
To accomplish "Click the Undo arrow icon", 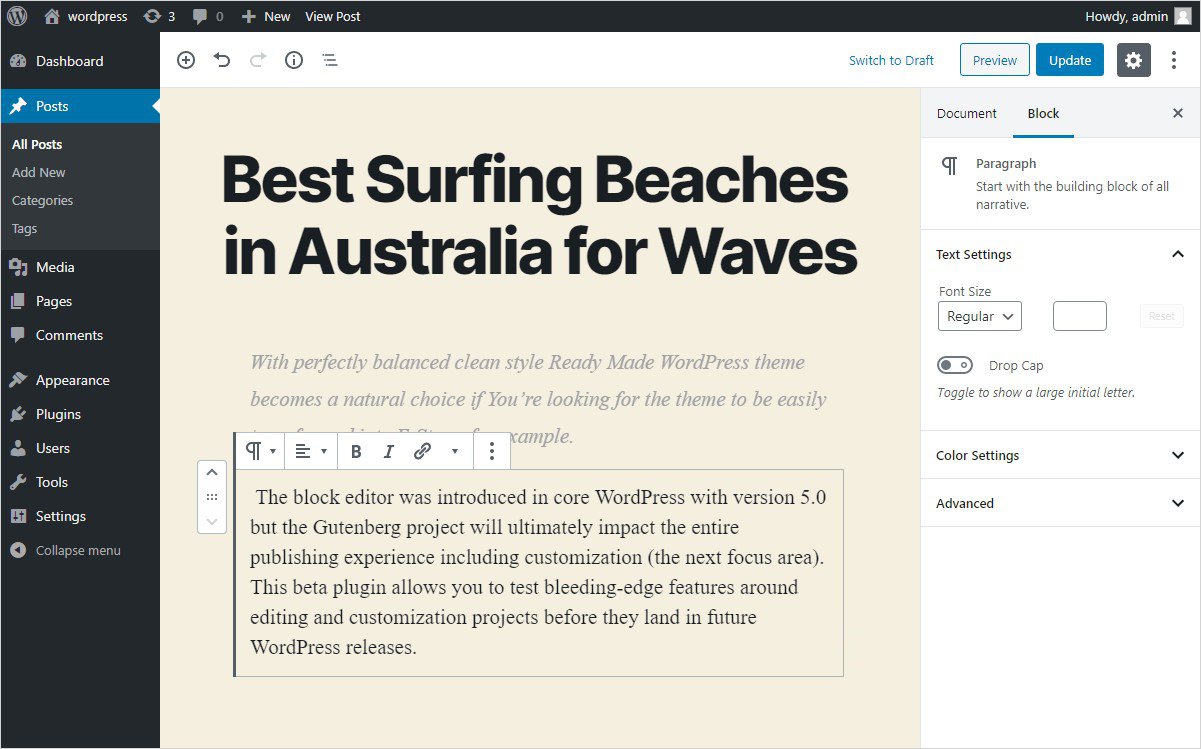I will [x=222, y=60].
